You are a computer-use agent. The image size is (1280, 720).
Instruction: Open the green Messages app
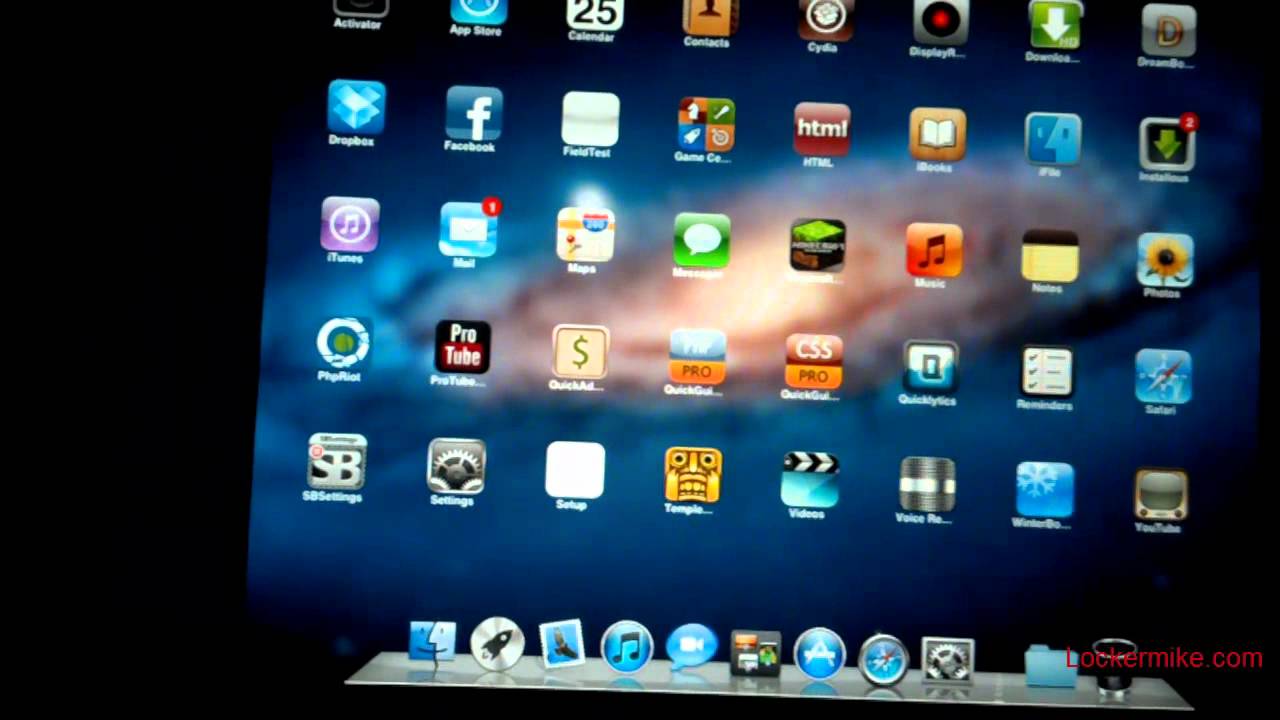point(701,240)
